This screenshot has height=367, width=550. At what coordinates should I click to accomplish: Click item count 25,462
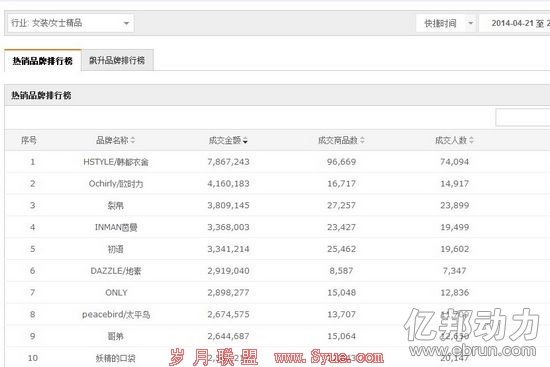pos(342,249)
